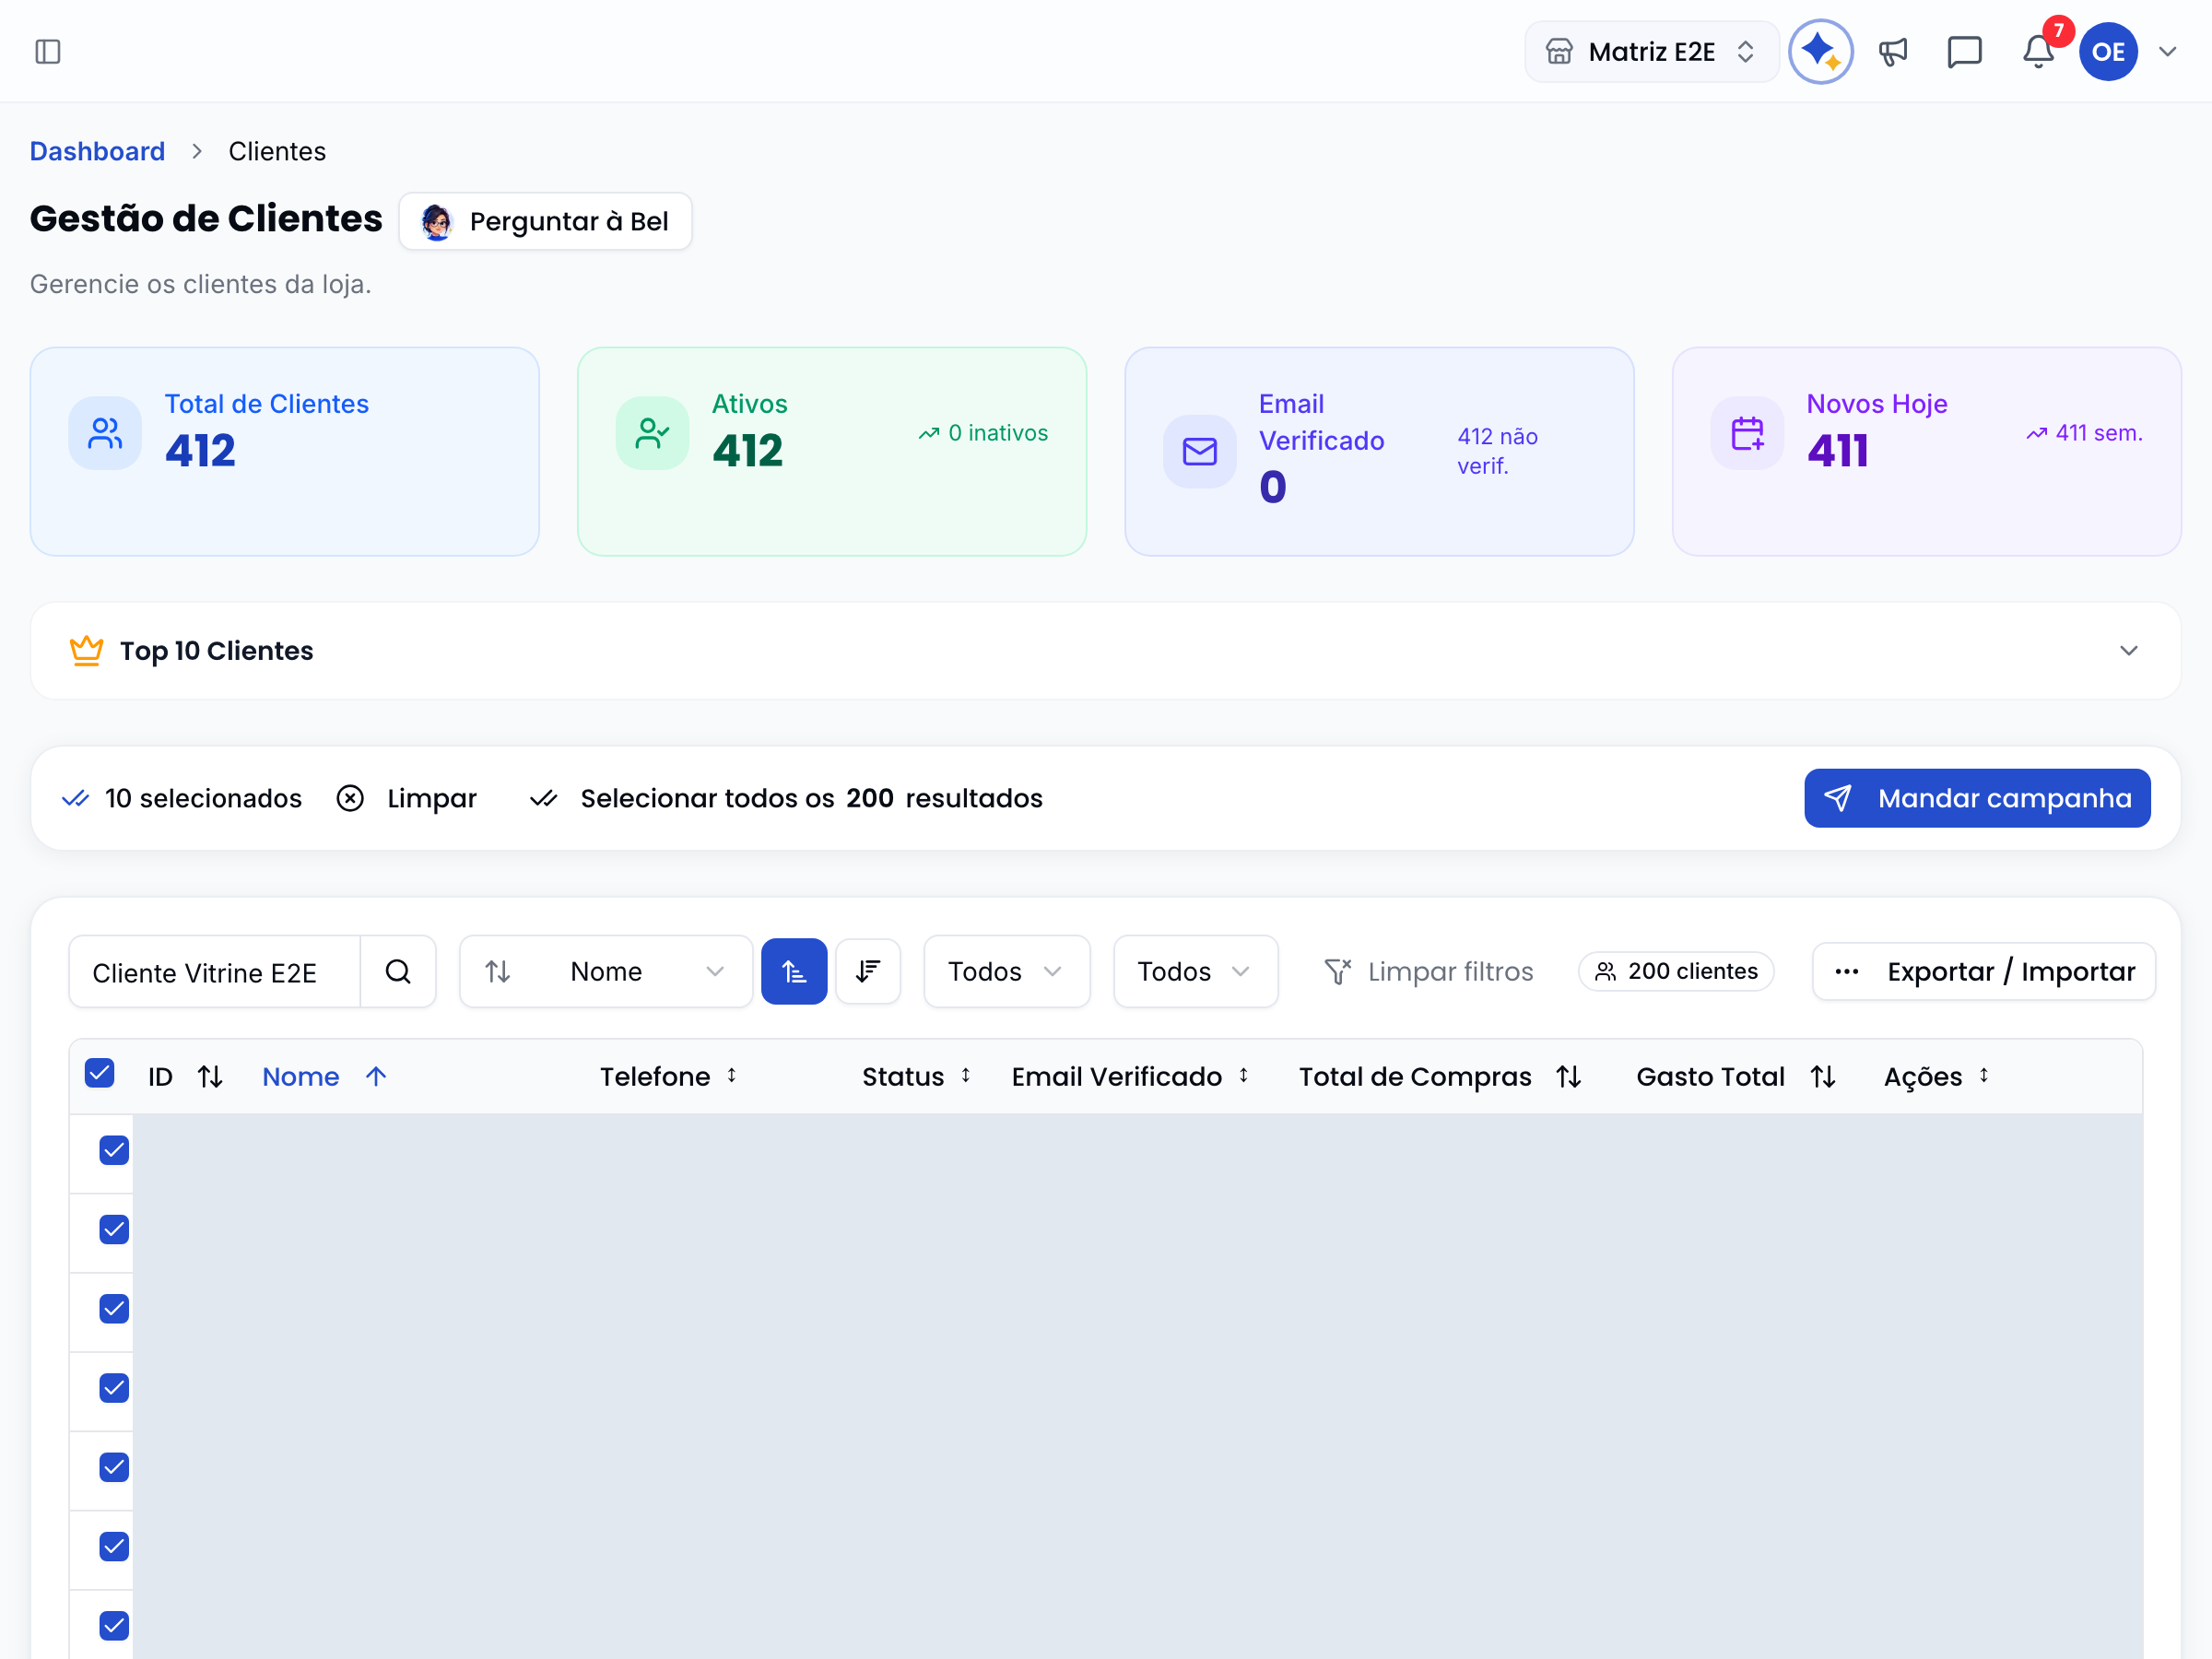Sort by Total de Compras arrows
This screenshot has height=1659, width=2212.
1569,1076
